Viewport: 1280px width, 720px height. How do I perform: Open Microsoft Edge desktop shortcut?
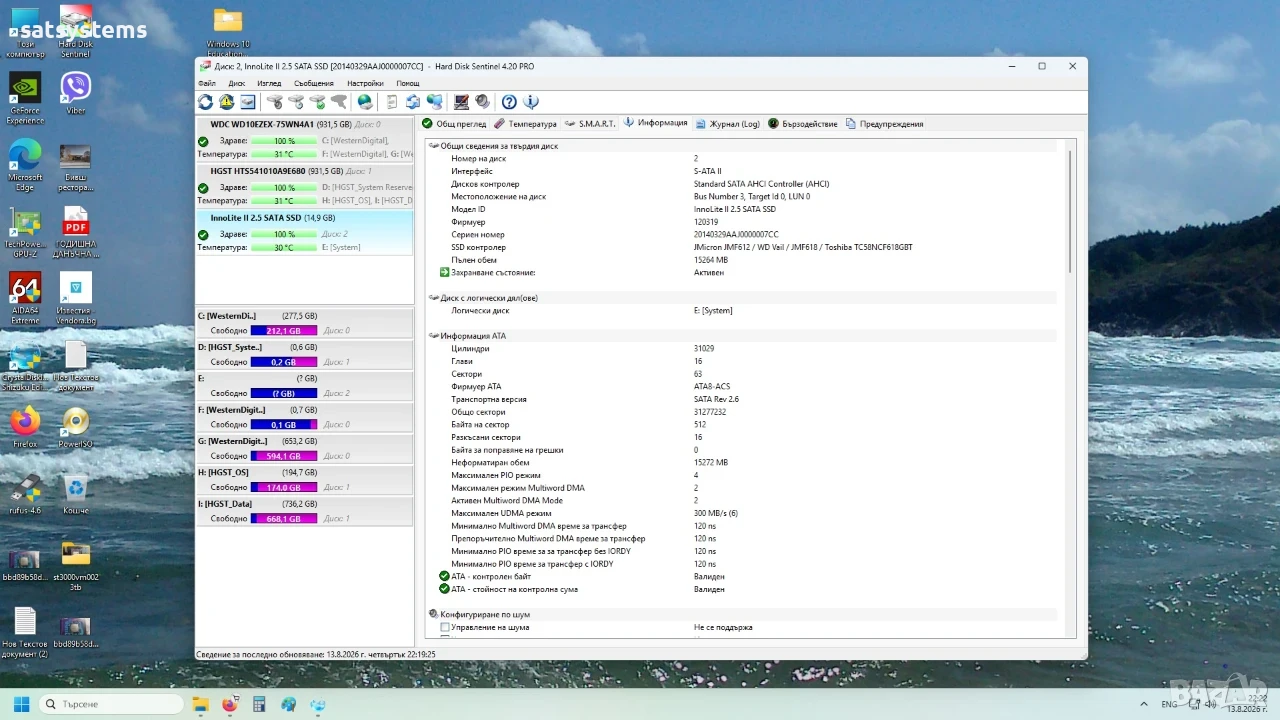(25, 164)
